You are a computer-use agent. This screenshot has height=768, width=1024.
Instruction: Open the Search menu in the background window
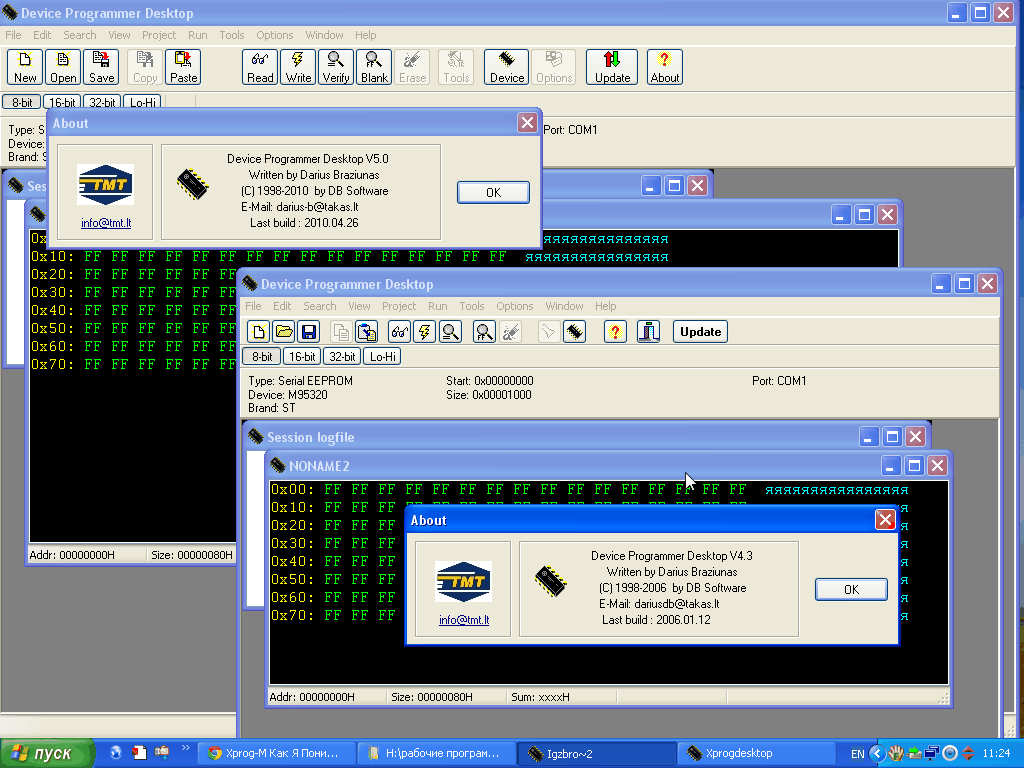click(80, 35)
